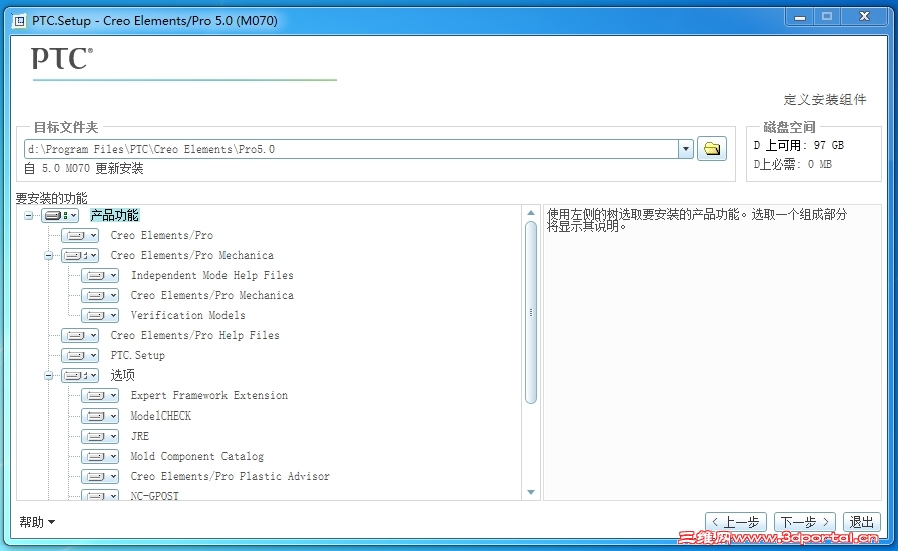Image resolution: width=898 pixels, height=551 pixels.
Task: Select the 选项 tree item
Action: (123, 376)
